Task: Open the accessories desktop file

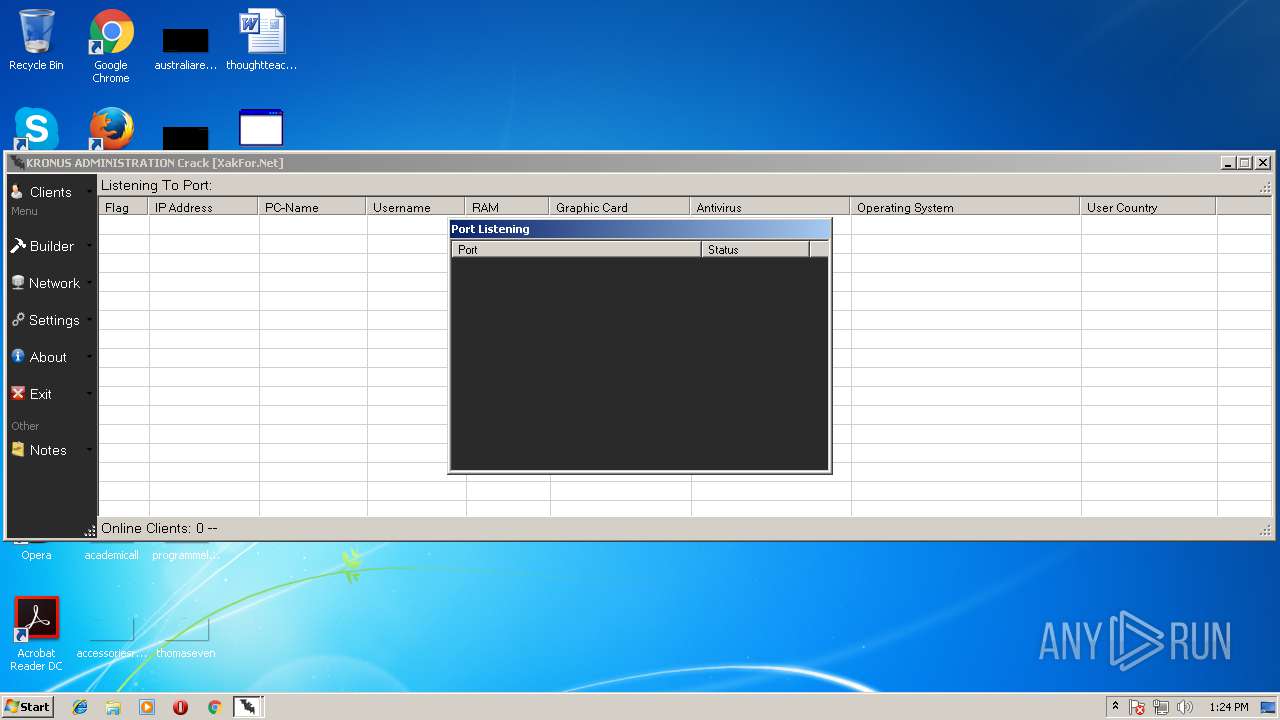Action: pos(111,636)
